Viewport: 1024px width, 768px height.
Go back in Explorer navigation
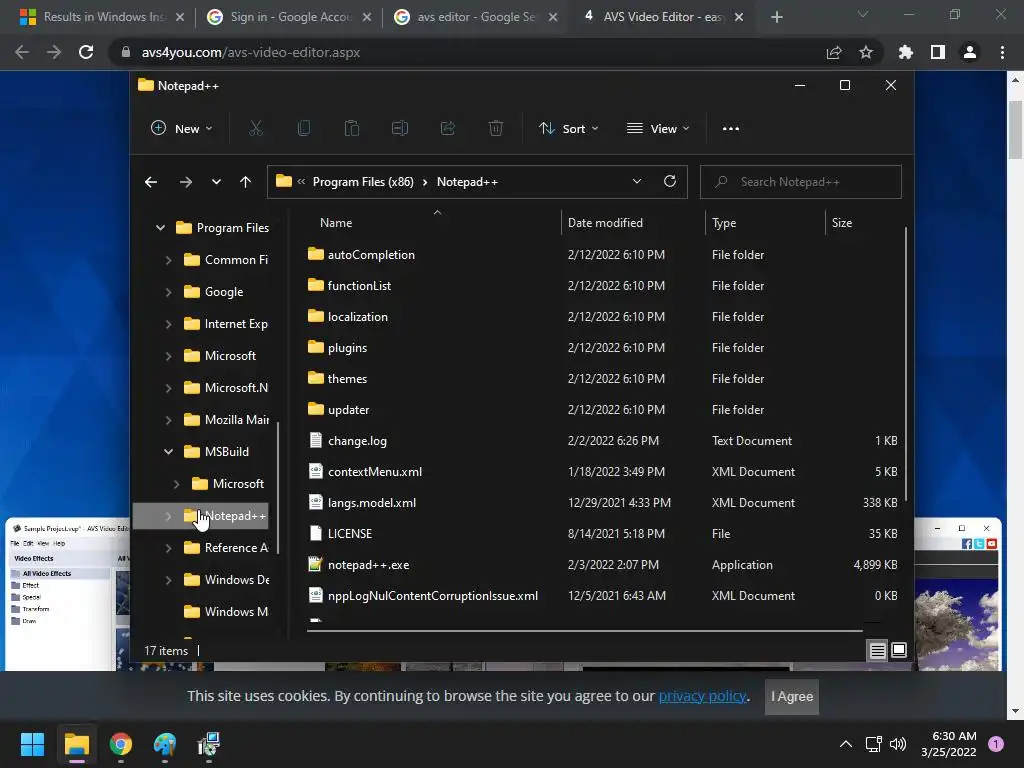pos(151,182)
